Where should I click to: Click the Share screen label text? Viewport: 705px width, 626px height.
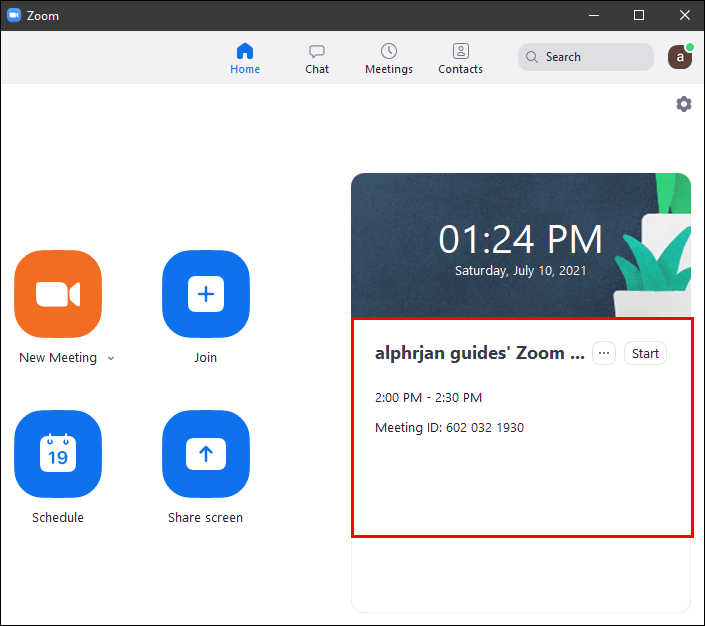(x=205, y=518)
